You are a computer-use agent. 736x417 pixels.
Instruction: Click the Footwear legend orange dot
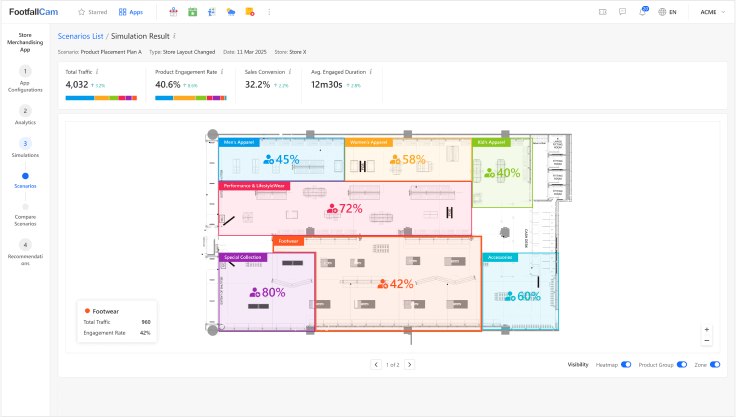87,311
